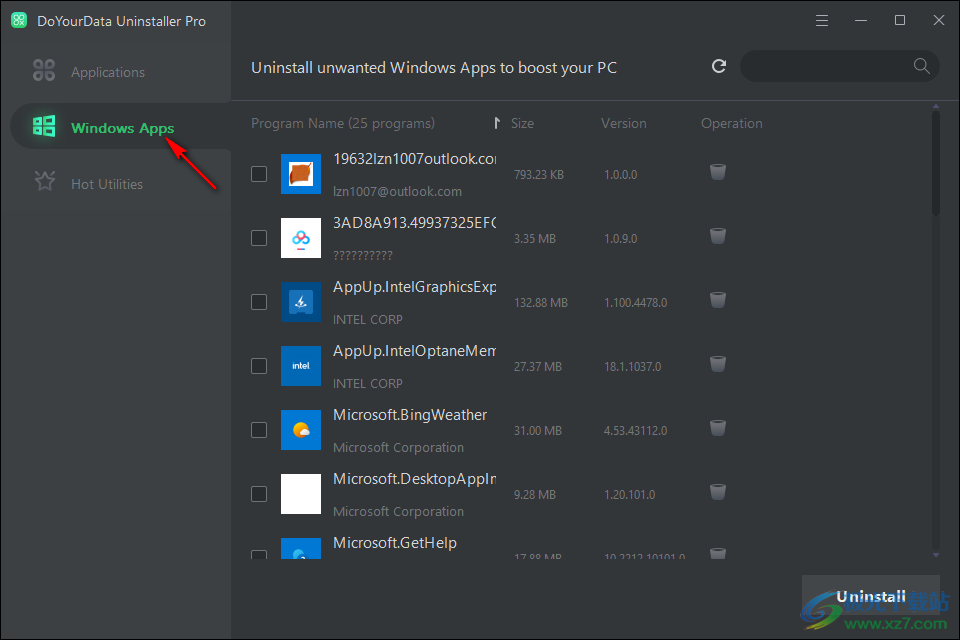960x640 pixels.
Task: Click version 1.20.101.0 cell
Action: pyautogui.click(x=629, y=495)
